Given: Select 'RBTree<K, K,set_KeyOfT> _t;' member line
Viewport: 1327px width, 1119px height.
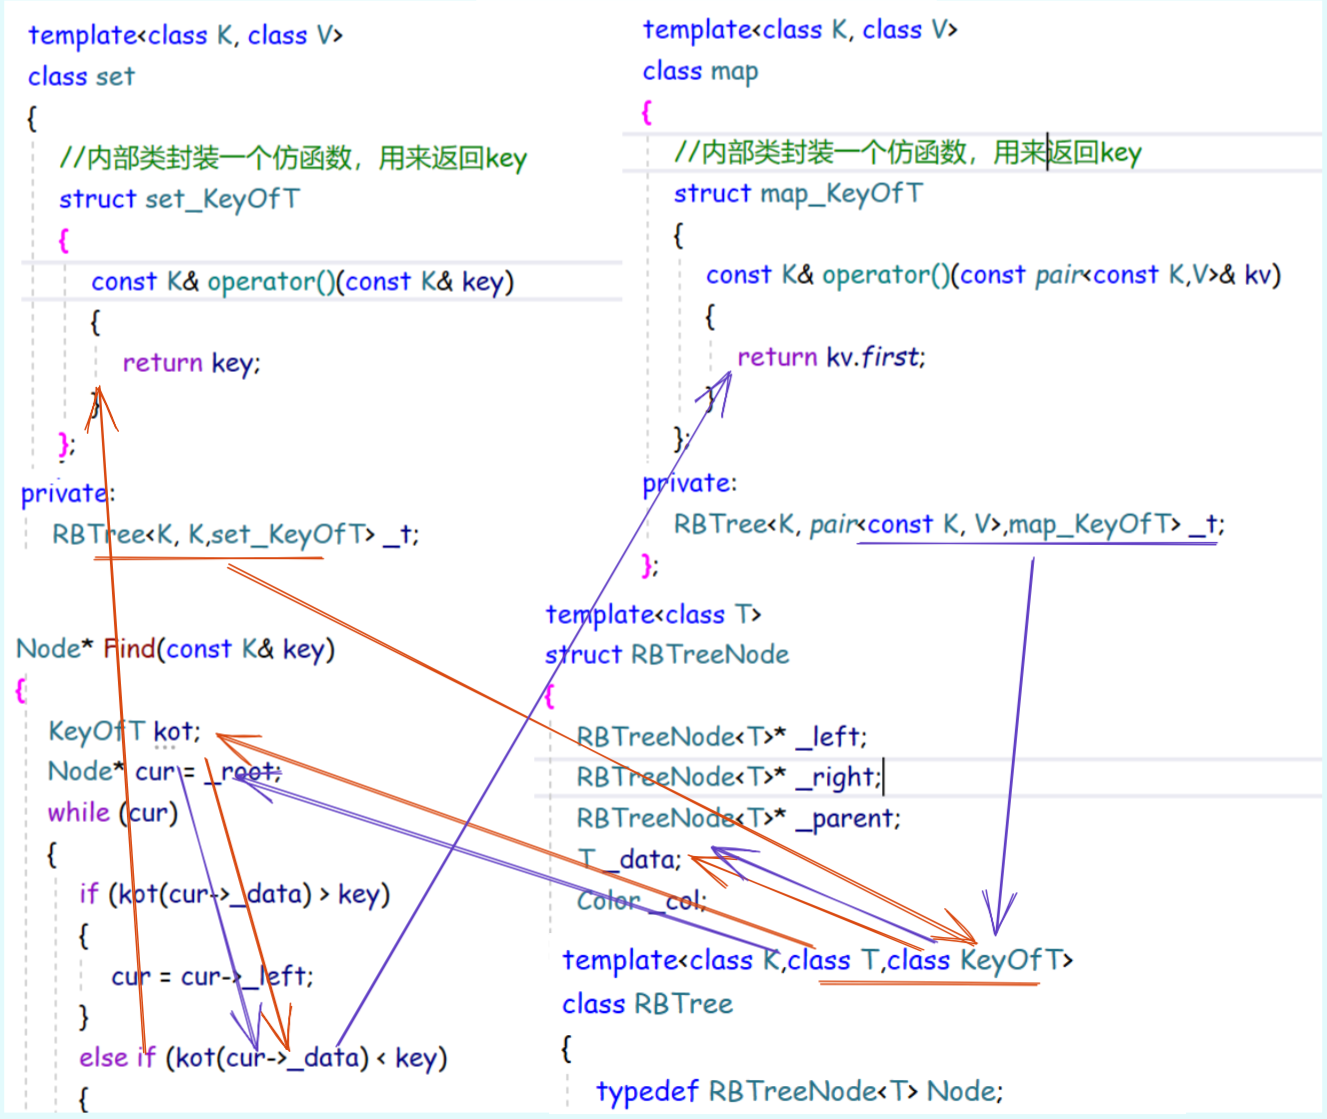Looking at the screenshot, I should (x=236, y=534).
